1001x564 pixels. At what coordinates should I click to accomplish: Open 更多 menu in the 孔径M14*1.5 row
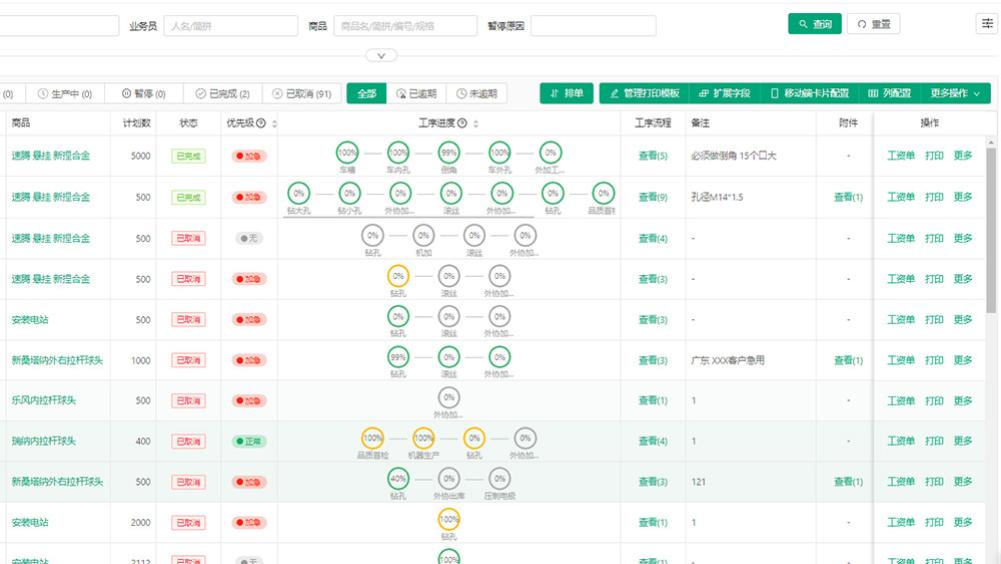point(963,197)
